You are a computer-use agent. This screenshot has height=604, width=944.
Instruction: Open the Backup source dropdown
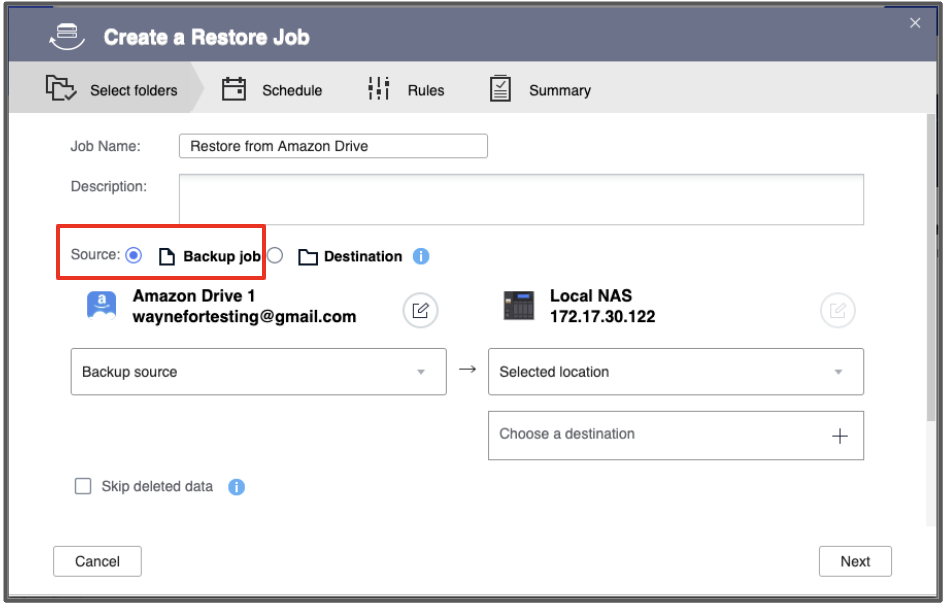tap(258, 372)
